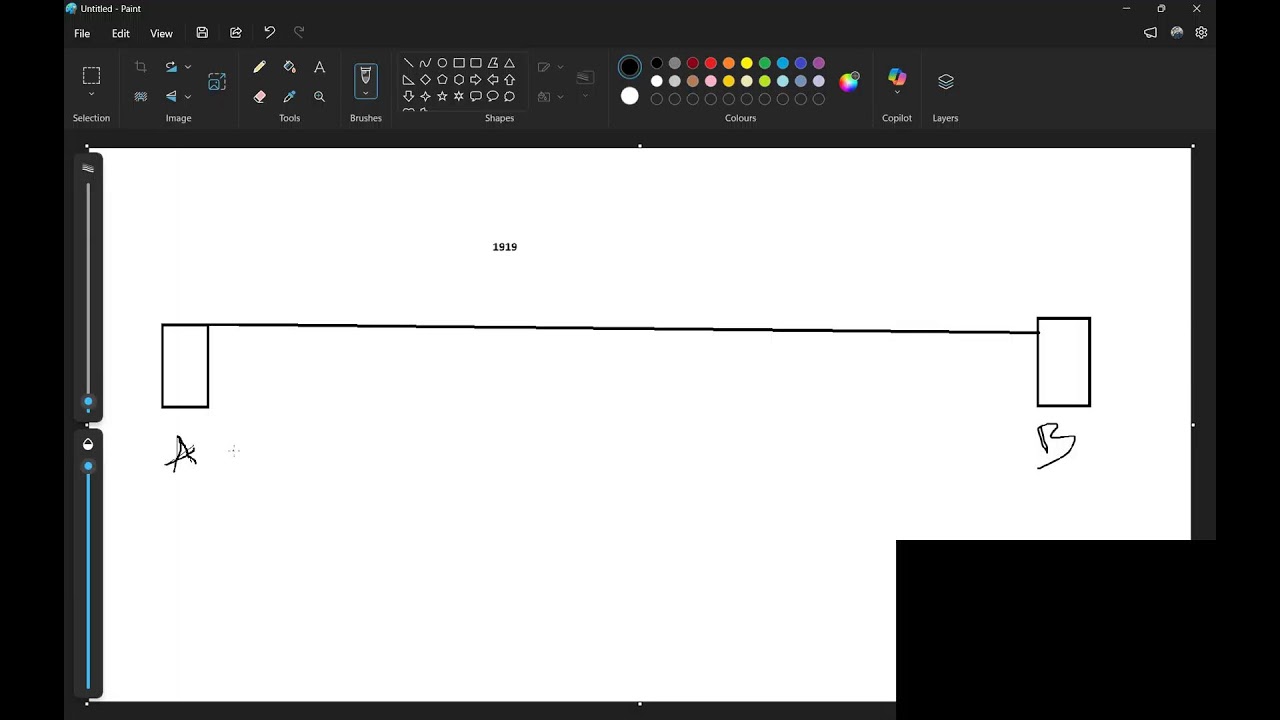
Task: Click the Crop image icon
Action: click(141, 67)
